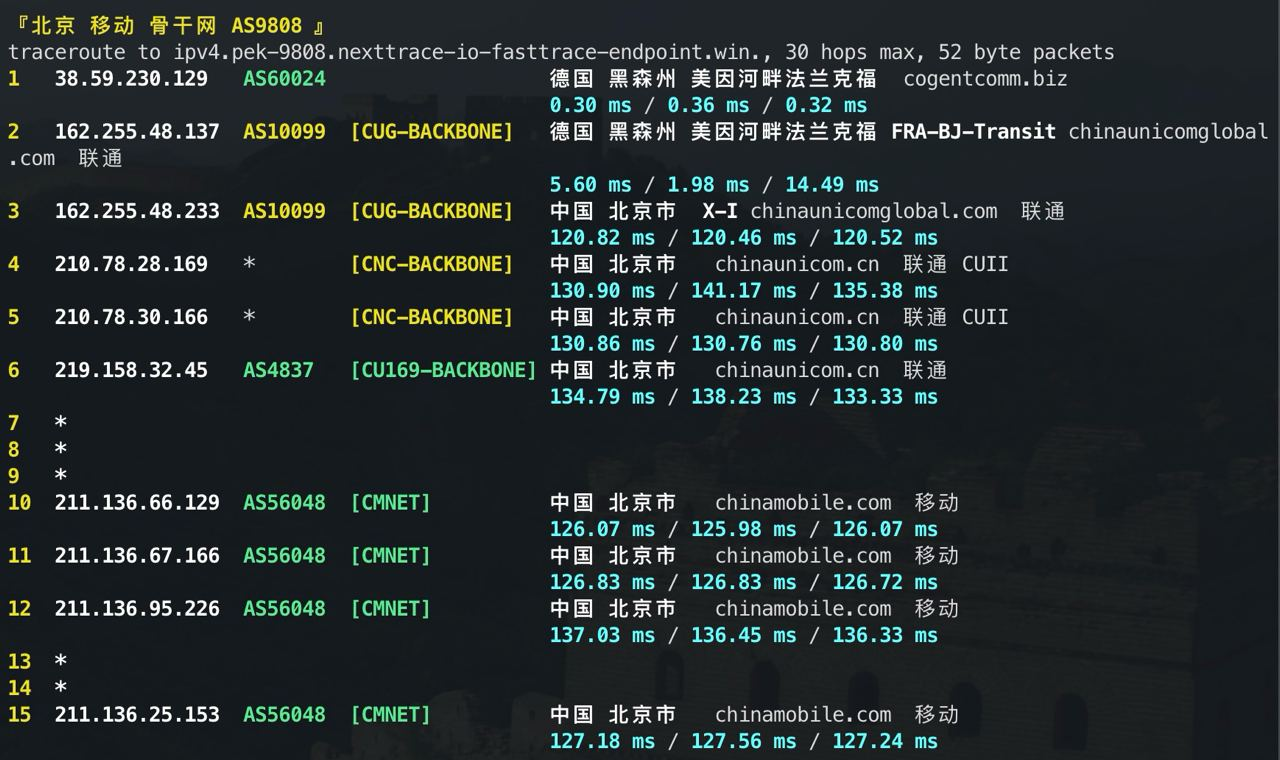Click chinamobile.com on hop 12
This screenshot has height=760, width=1280.
coord(803,608)
